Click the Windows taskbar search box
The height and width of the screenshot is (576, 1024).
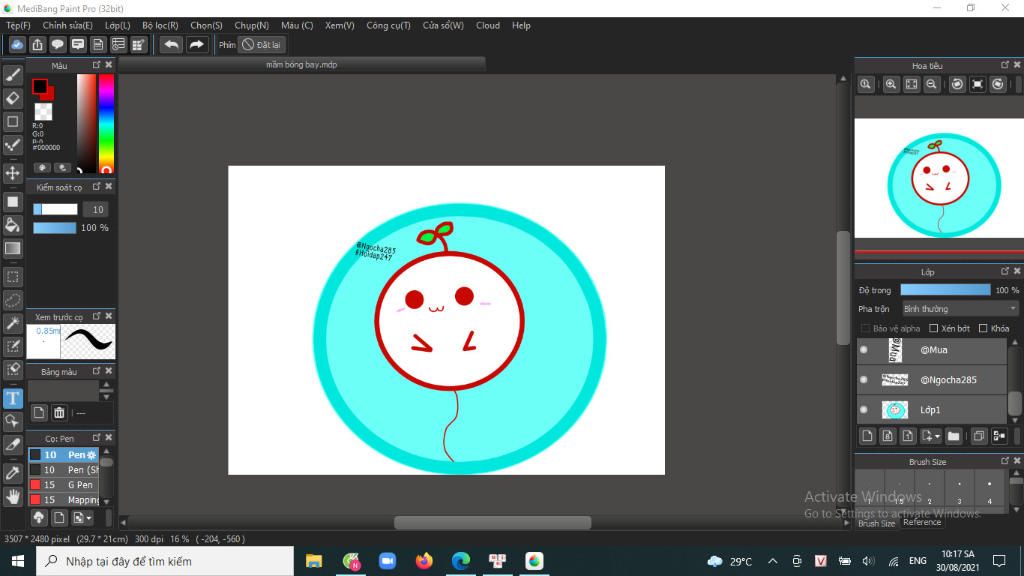coord(165,561)
